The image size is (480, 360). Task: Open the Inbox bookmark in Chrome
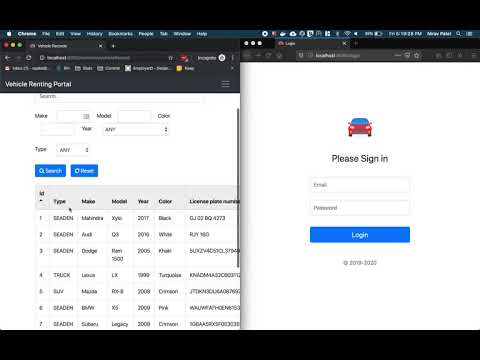point(28,68)
